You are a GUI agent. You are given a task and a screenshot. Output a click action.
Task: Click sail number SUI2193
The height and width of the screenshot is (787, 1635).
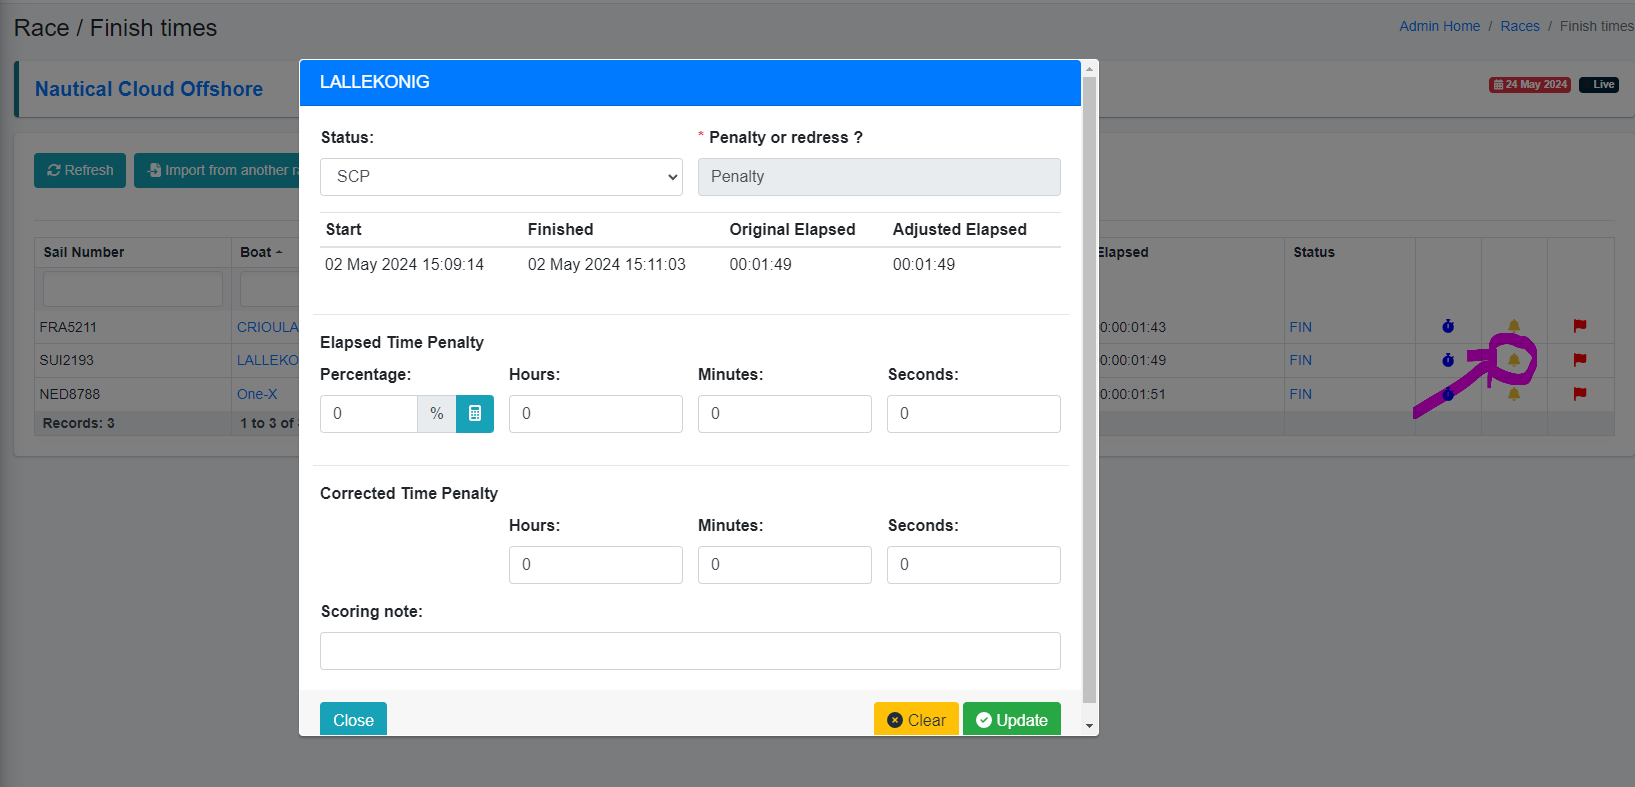(66, 360)
